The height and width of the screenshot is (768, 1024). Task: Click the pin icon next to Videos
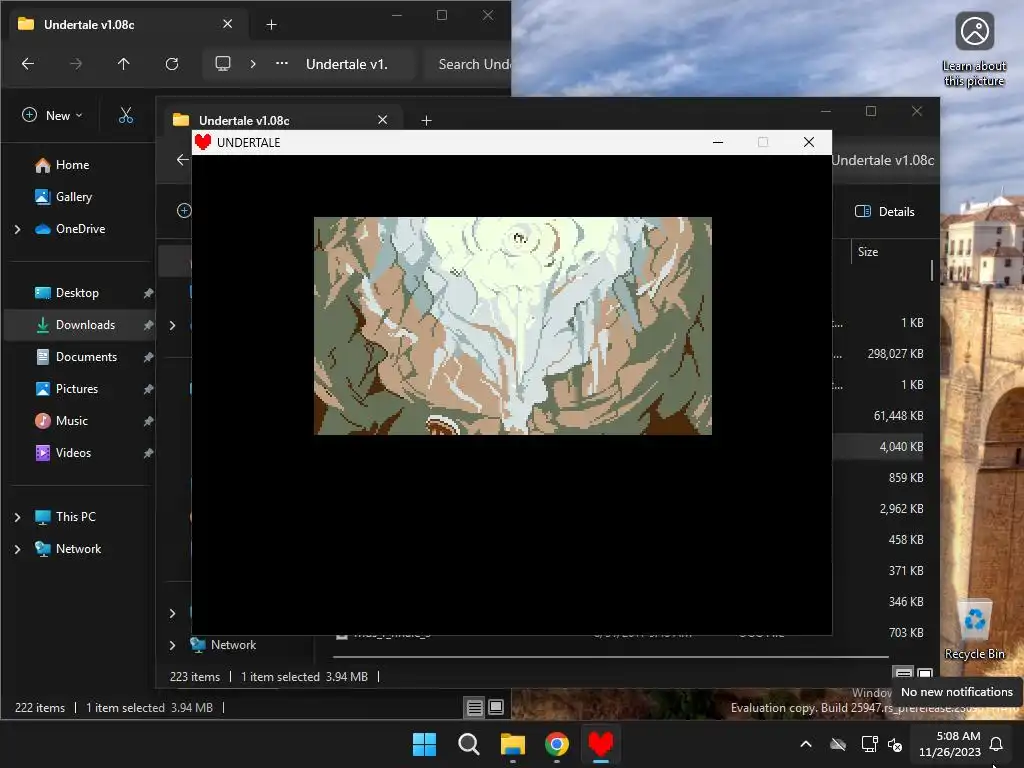coord(148,453)
